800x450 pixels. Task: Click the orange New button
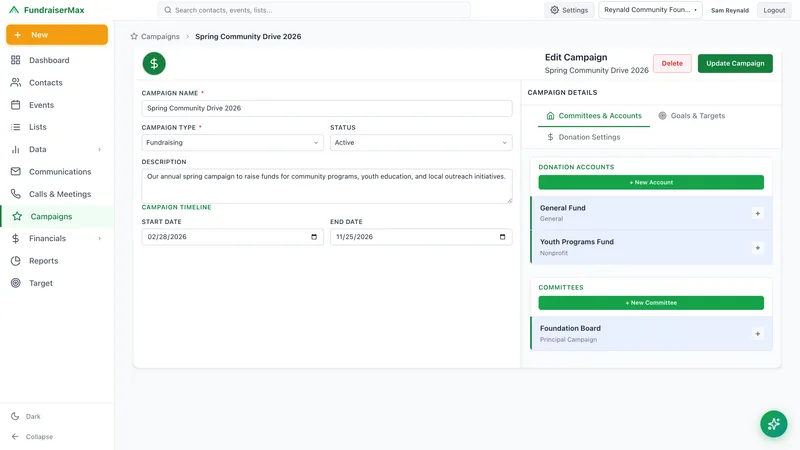coord(57,35)
